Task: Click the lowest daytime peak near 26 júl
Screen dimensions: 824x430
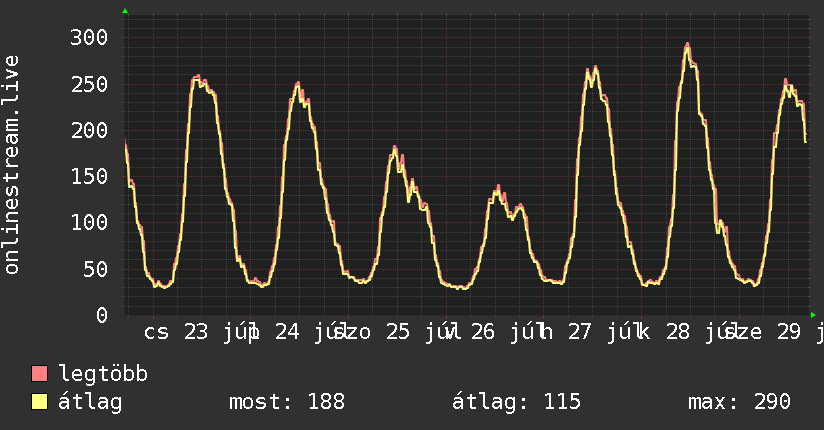Action: click(498, 188)
